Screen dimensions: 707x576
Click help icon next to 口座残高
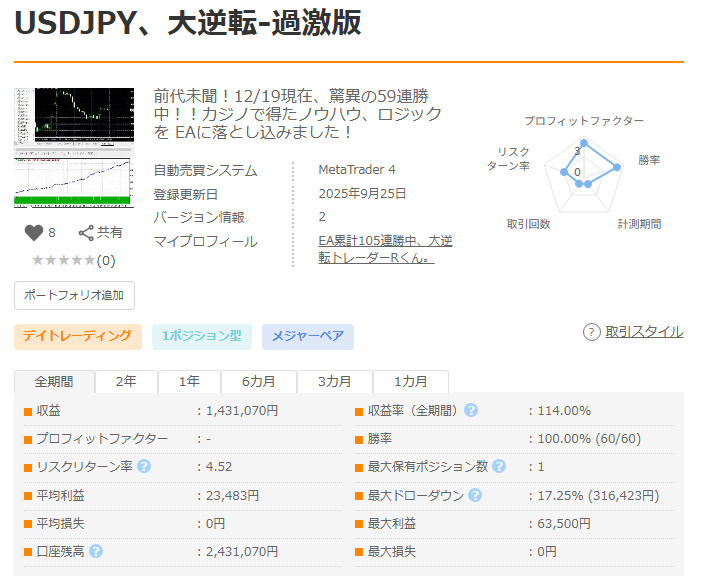96,551
